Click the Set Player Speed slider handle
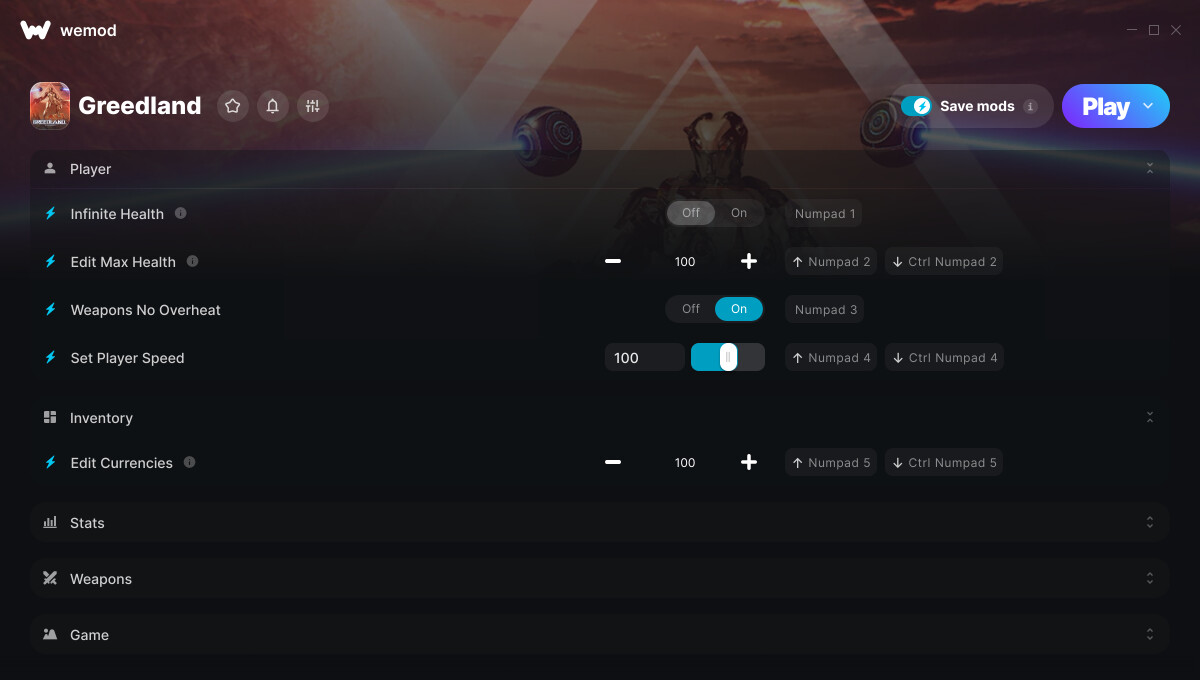Screen dimensions: 1200x680 coord(728,357)
